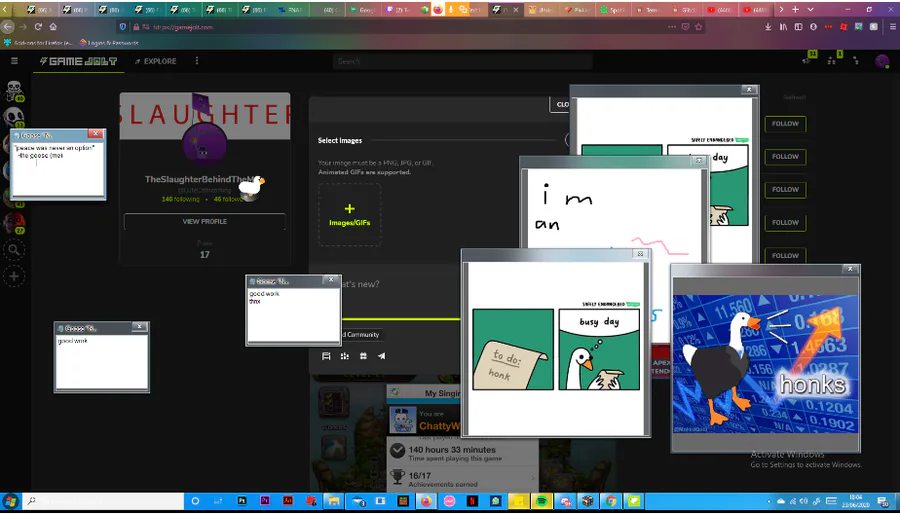Click the Firefox reload button
900x514 pixels.
click(x=38, y=26)
